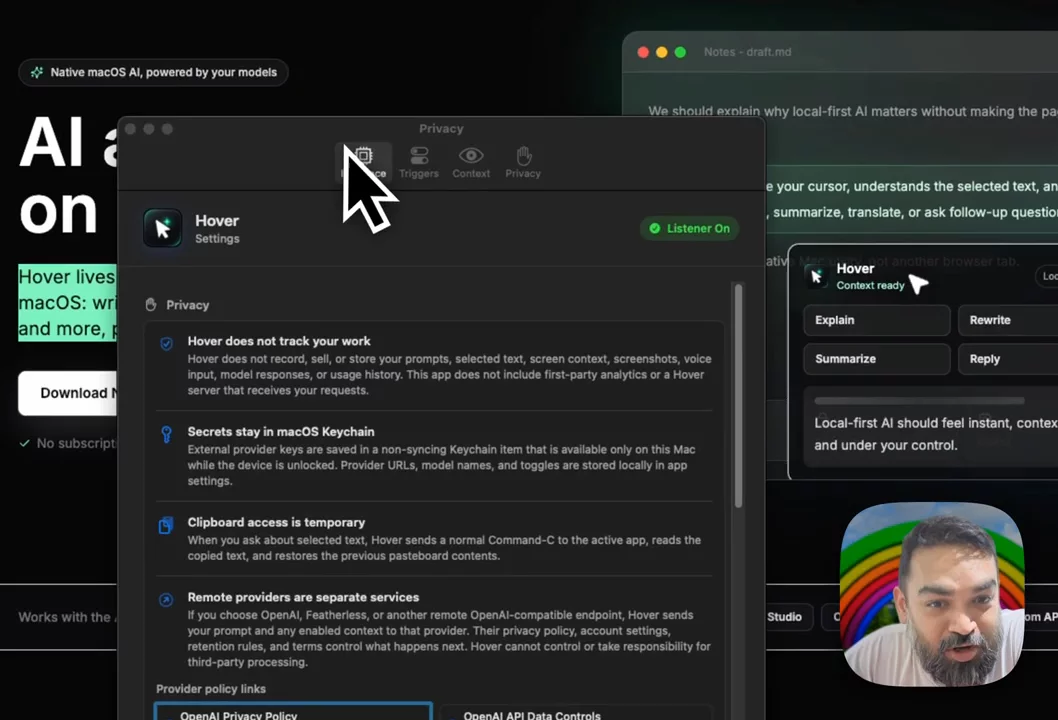Click the toggle-switches icon of the Triggers tab
The width and height of the screenshot is (1058, 720).
pyautogui.click(x=419, y=156)
